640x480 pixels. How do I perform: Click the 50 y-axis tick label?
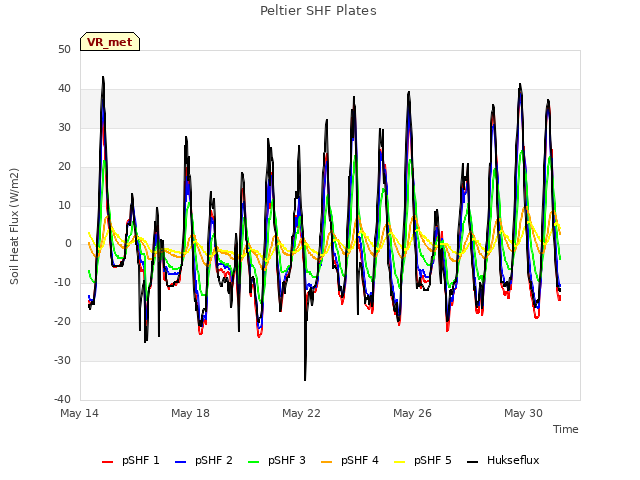(64, 49)
